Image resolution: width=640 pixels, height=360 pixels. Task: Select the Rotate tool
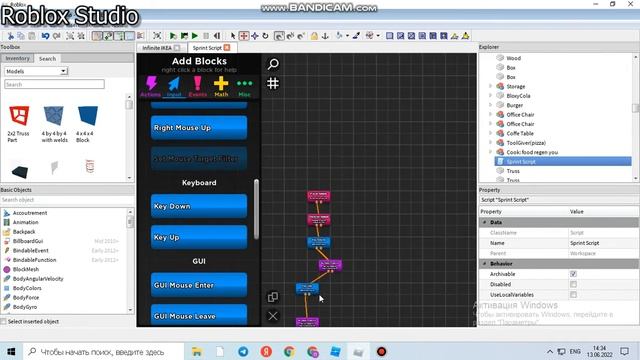click(x=265, y=36)
